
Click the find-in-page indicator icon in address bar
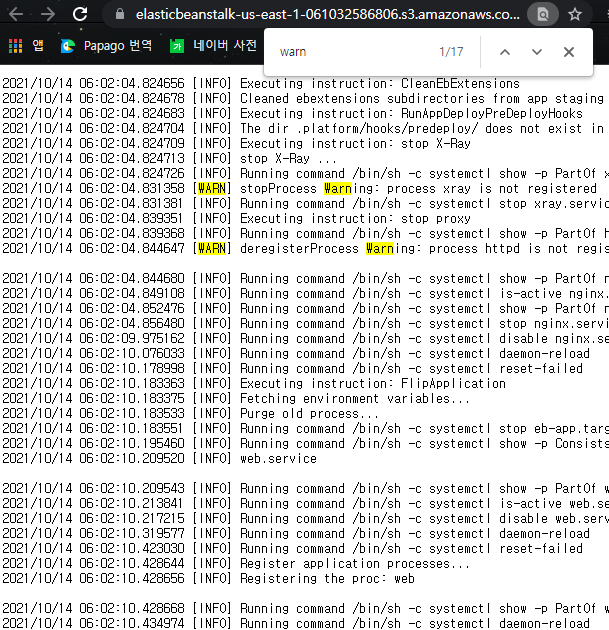coord(543,14)
